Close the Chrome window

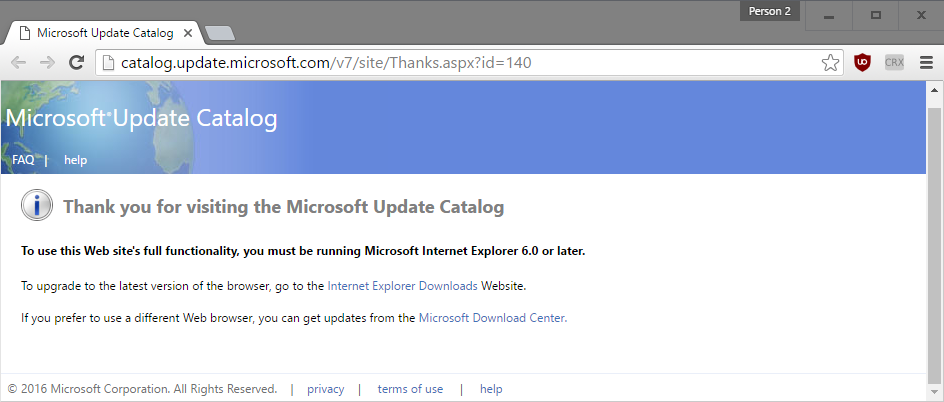pyautogui.click(x=921, y=16)
